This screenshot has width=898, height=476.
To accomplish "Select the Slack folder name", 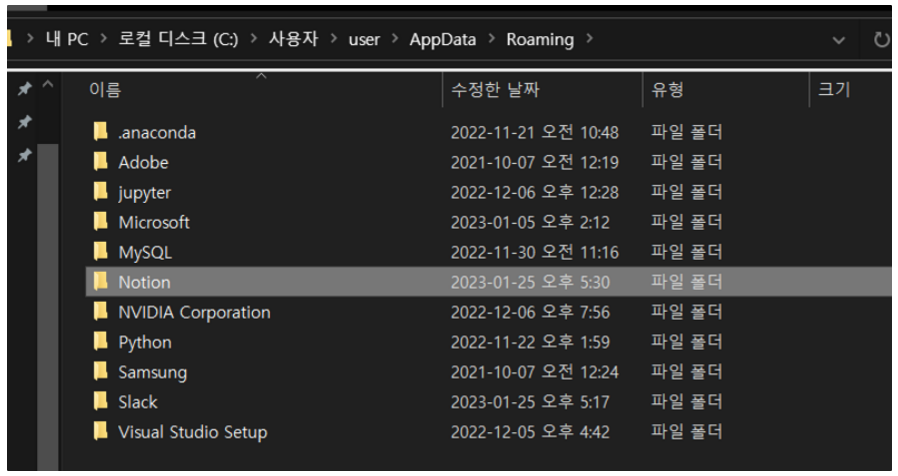I will pos(137,402).
